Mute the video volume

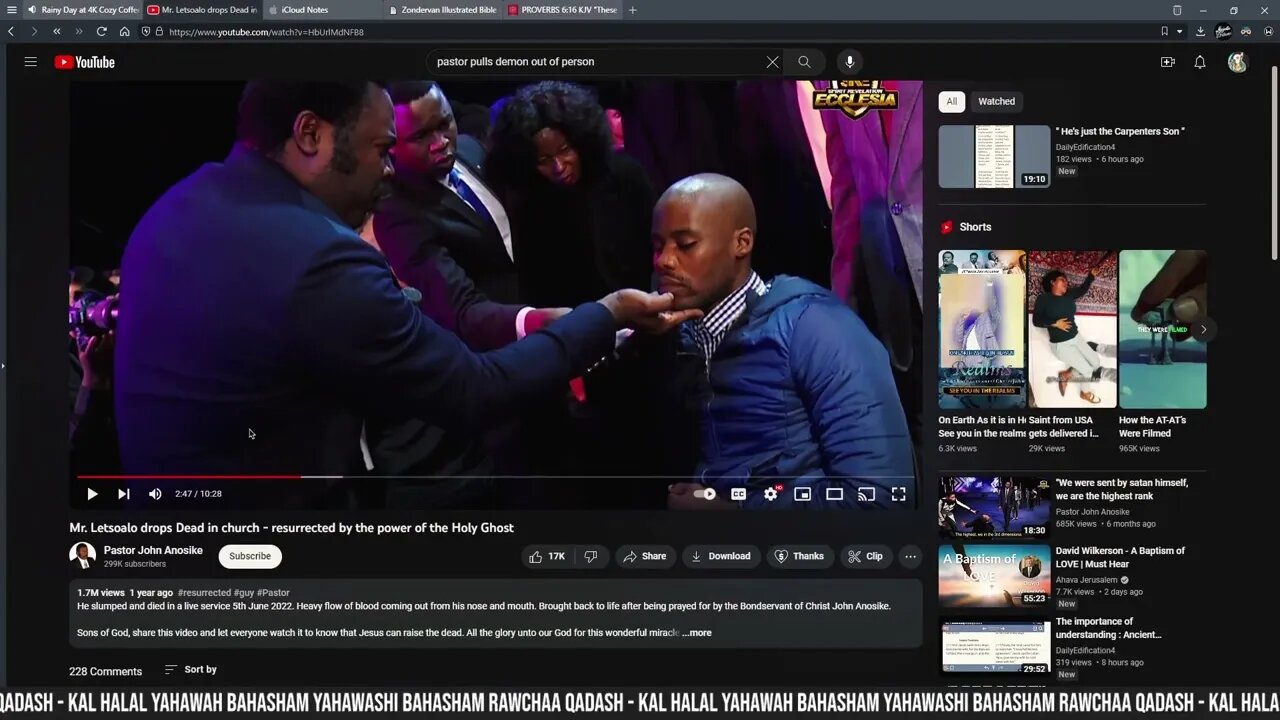(x=155, y=494)
